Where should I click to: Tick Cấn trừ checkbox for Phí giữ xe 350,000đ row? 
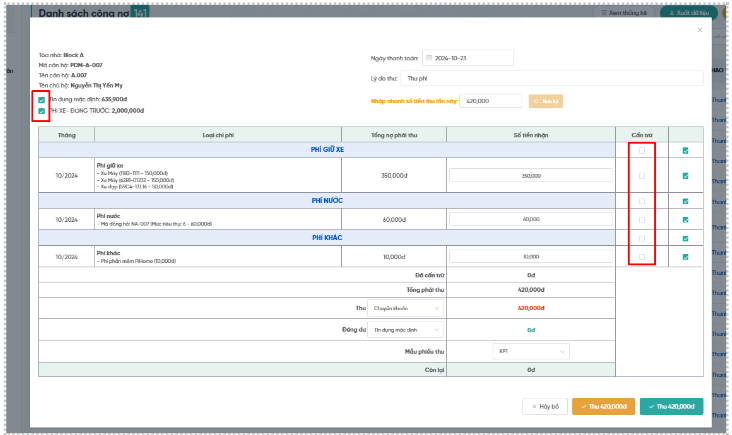click(x=642, y=175)
